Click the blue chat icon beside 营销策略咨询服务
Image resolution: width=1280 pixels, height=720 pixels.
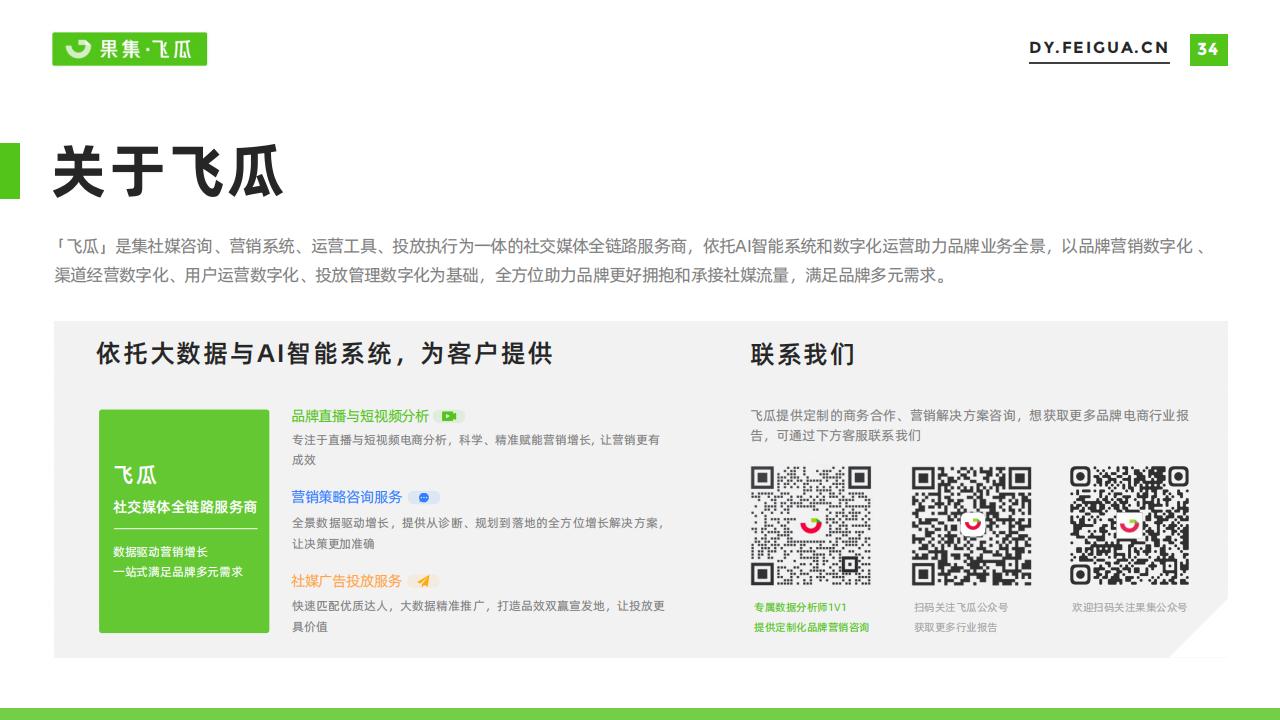click(424, 497)
